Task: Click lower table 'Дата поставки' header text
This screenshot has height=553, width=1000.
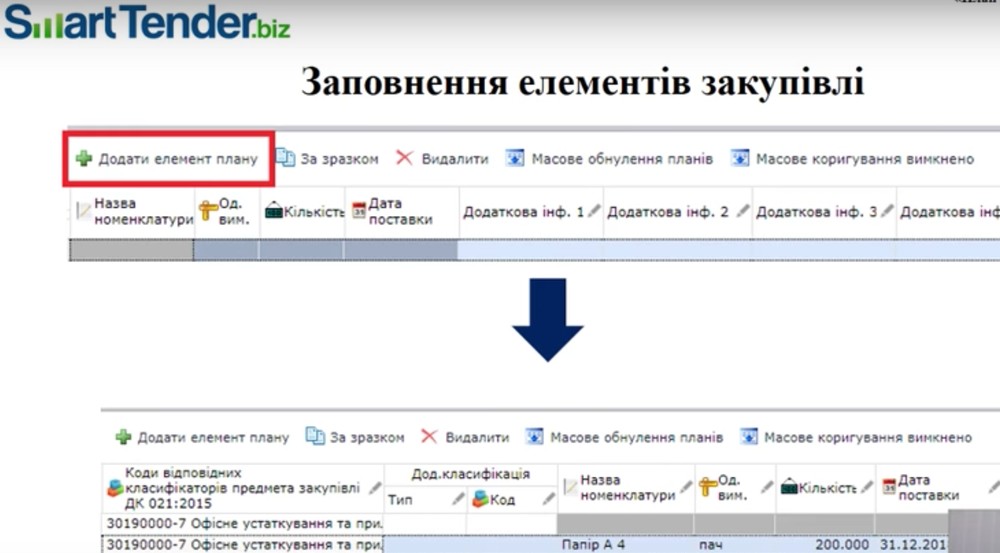Action: pos(928,488)
